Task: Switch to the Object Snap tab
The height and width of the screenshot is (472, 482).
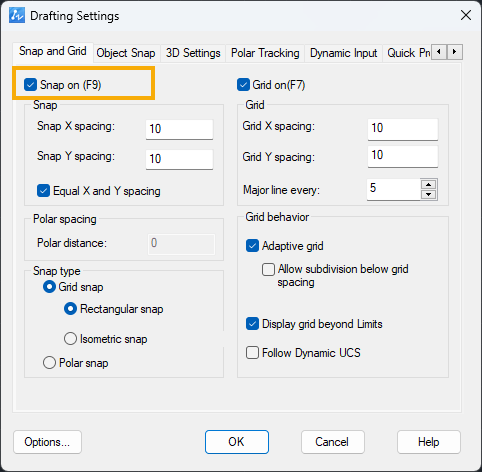Action: pos(126,53)
